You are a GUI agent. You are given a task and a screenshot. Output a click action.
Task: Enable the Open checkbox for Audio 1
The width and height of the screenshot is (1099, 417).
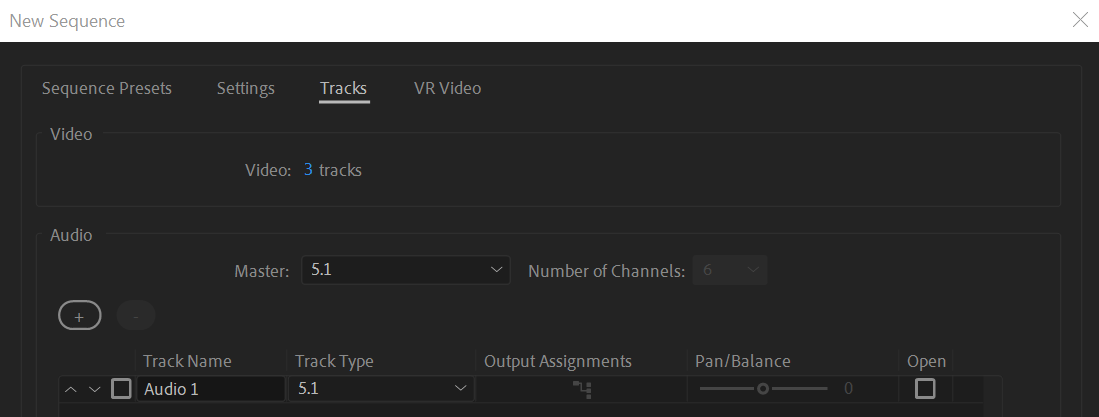coord(925,389)
